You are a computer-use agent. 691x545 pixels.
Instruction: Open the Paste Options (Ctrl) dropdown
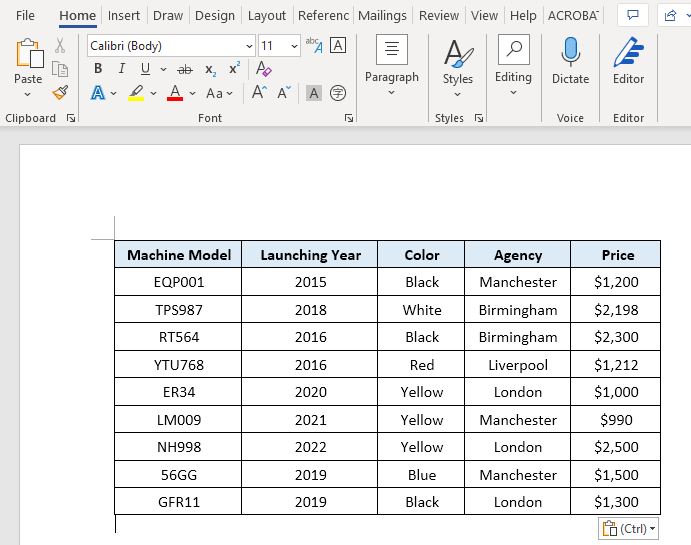pyautogui.click(x=629, y=528)
